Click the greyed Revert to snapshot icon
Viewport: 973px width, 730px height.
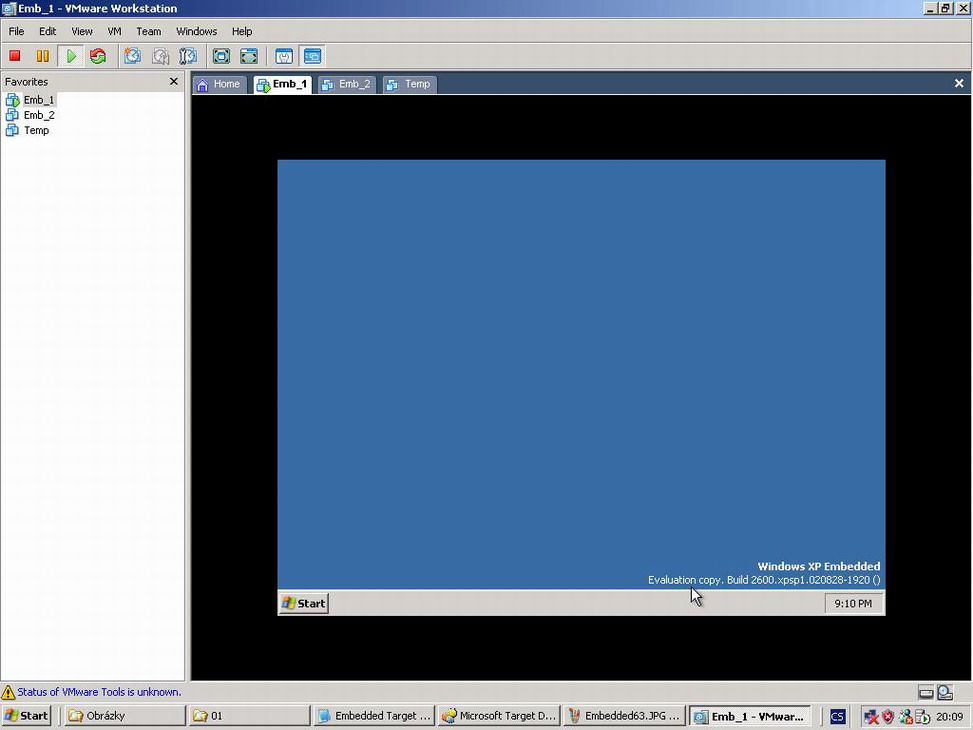160,56
